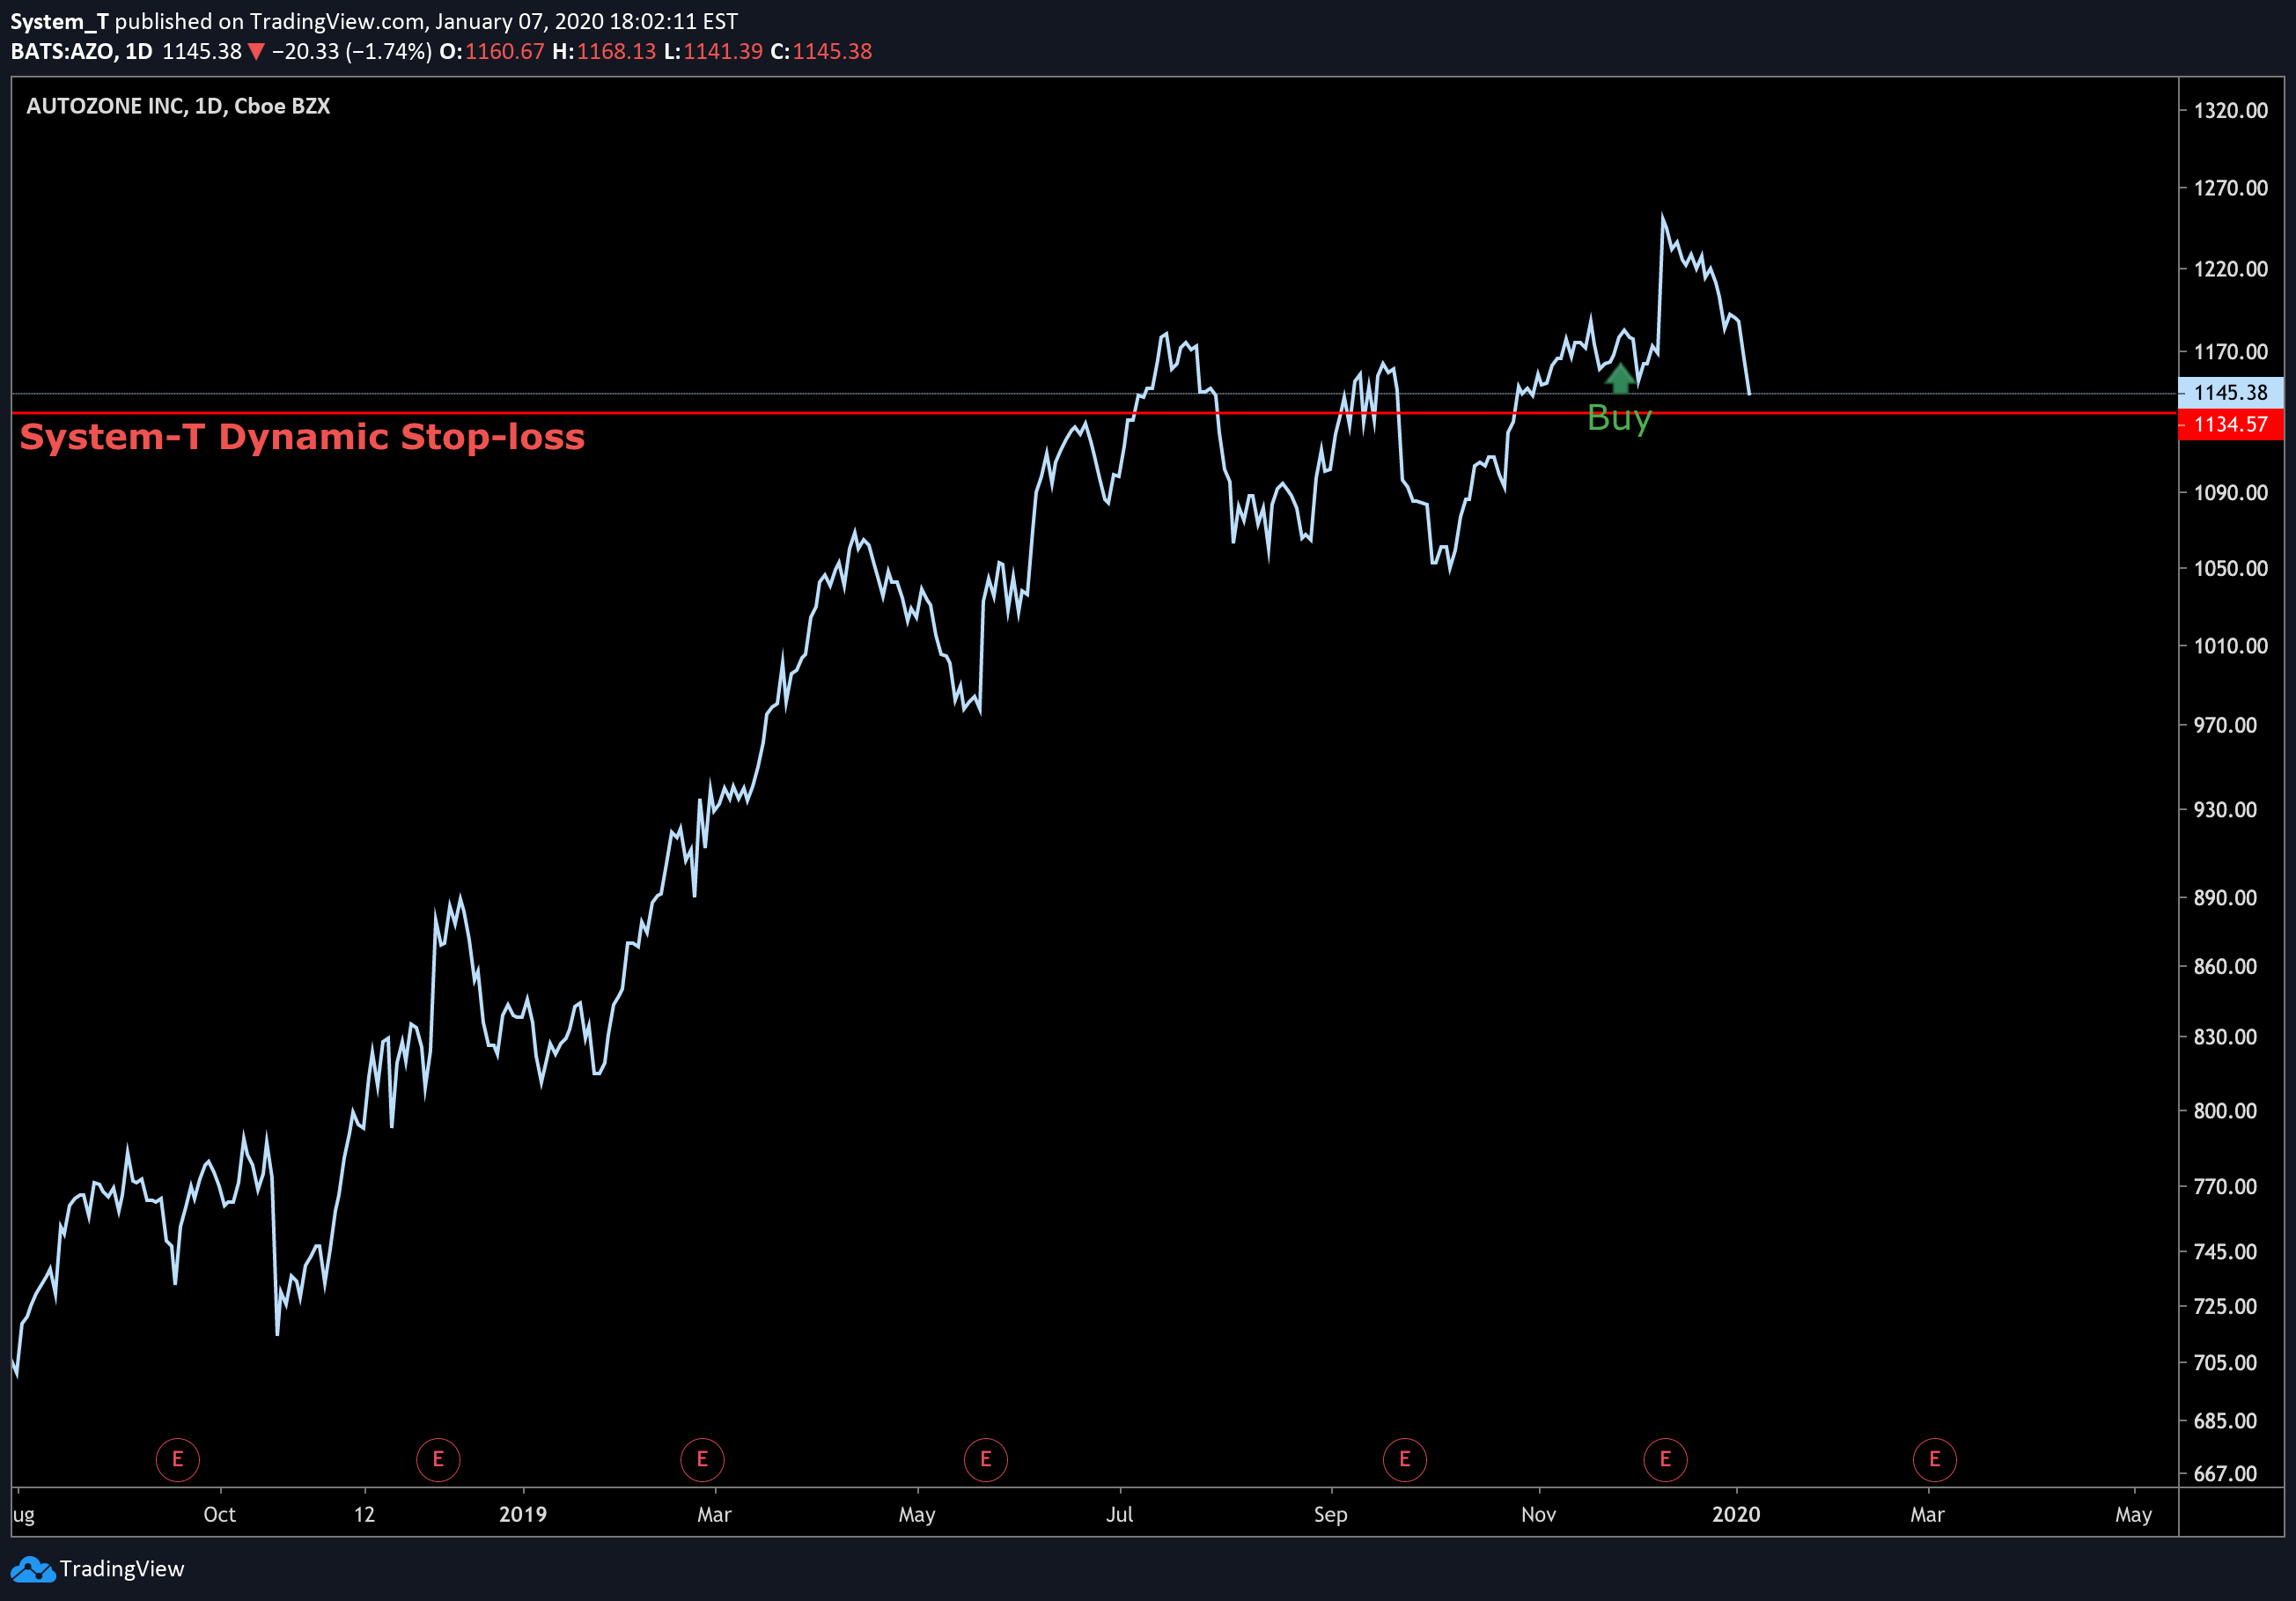Click the January 07, 2020 publish timestamp

click(x=586, y=21)
